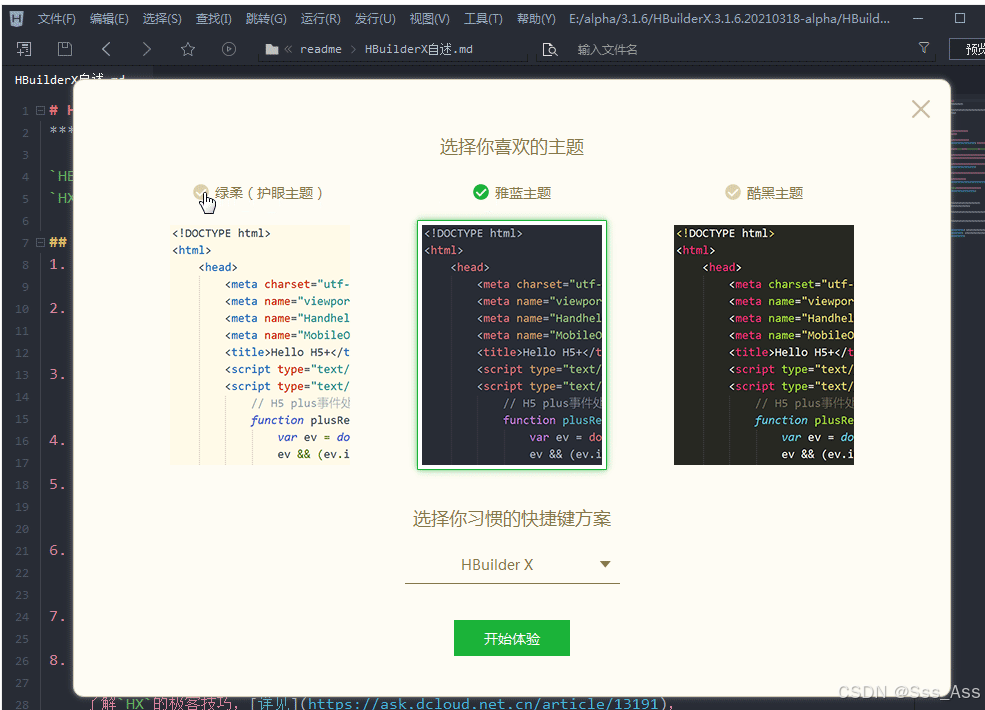Open the 工具(T) menu

tap(483, 19)
